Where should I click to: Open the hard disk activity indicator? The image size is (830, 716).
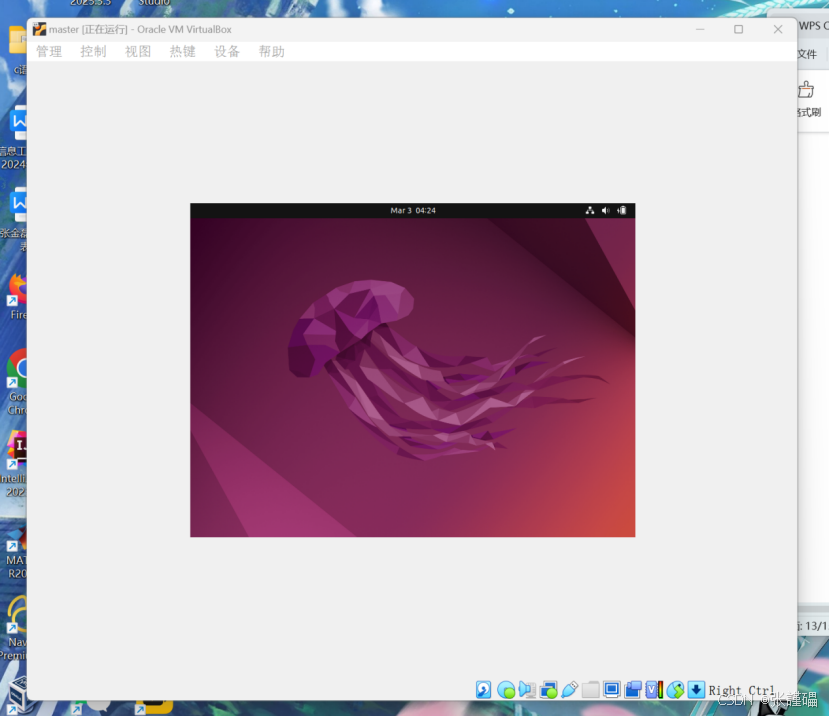click(x=483, y=690)
